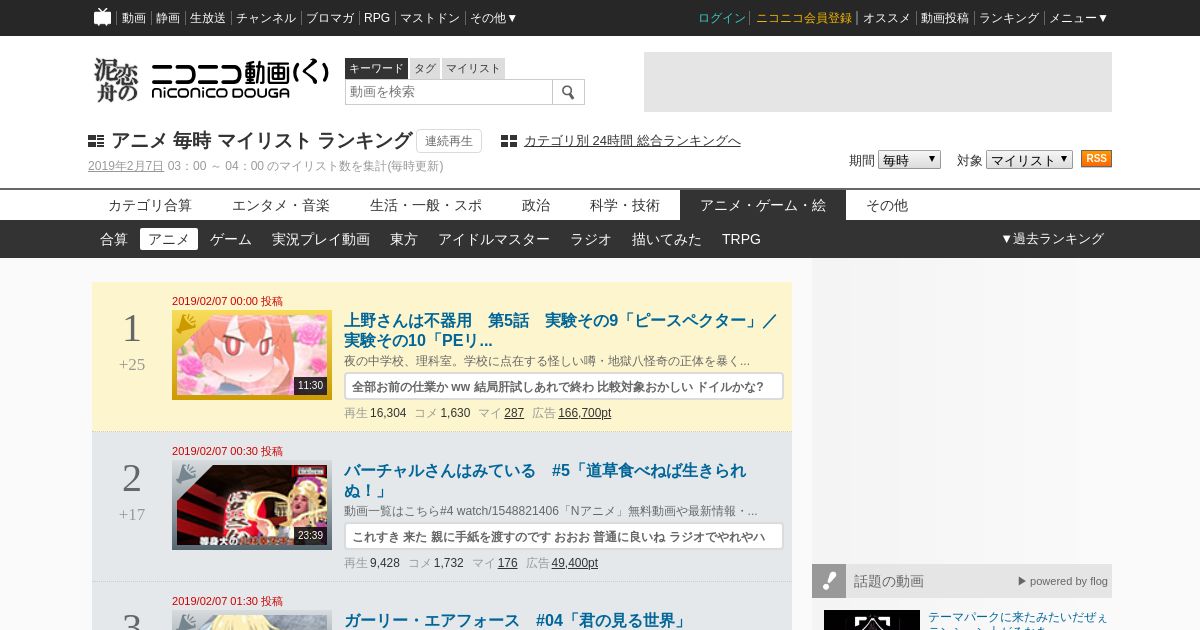Open the RSS feed badge
The width and height of the screenshot is (1200, 630).
(x=1096, y=159)
